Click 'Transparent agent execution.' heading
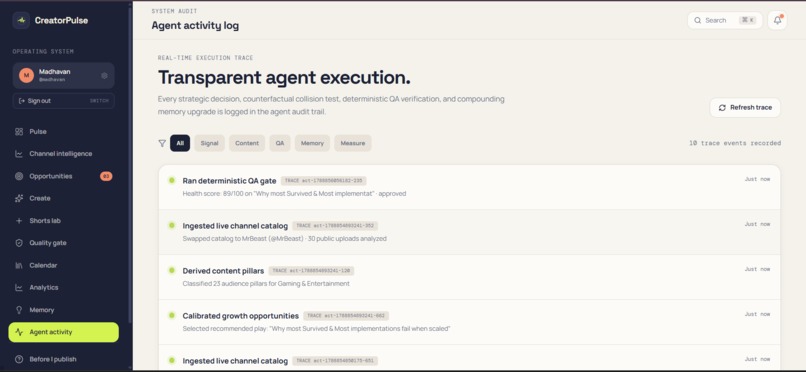This screenshot has height=372, width=806. point(284,77)
